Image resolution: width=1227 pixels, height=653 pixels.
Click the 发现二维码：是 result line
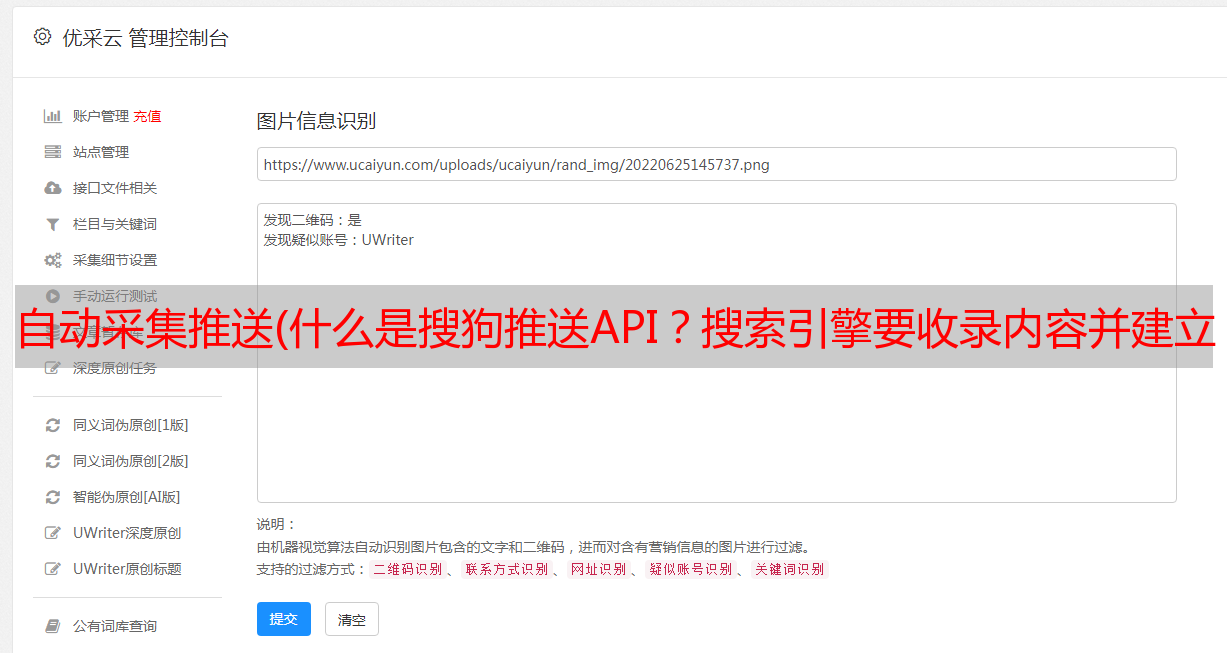[x=313, y=220]
